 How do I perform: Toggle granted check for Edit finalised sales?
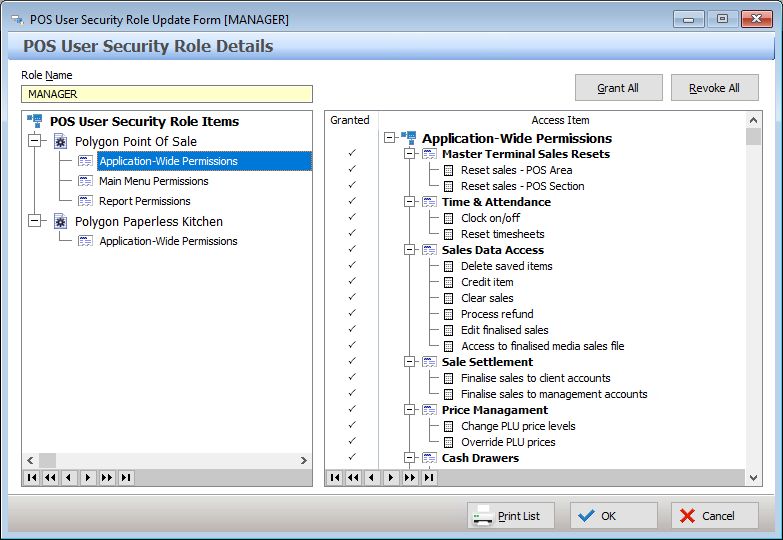pos(352,329)
